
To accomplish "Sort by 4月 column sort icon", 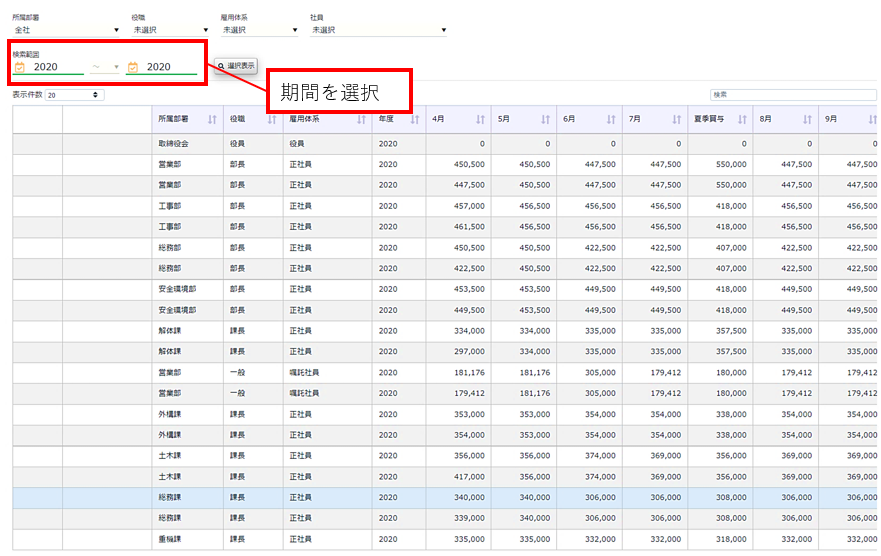I will tap(479, 119).
